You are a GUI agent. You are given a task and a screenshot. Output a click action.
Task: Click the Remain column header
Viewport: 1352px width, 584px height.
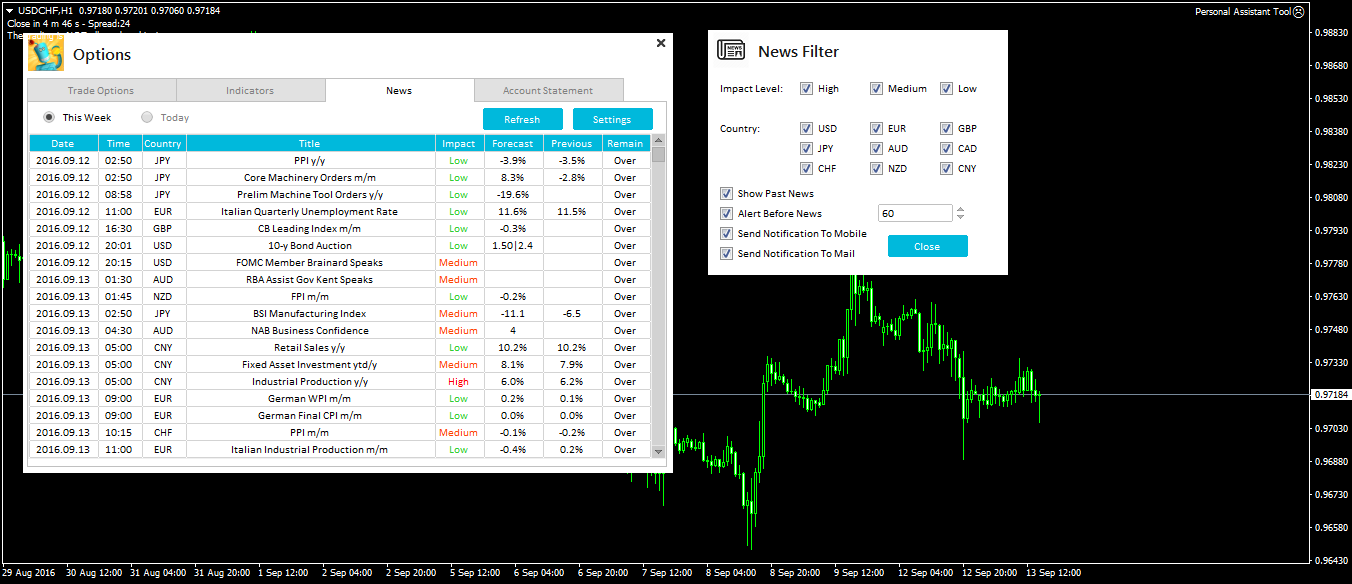pyautogui.click(x=625, y=143)
